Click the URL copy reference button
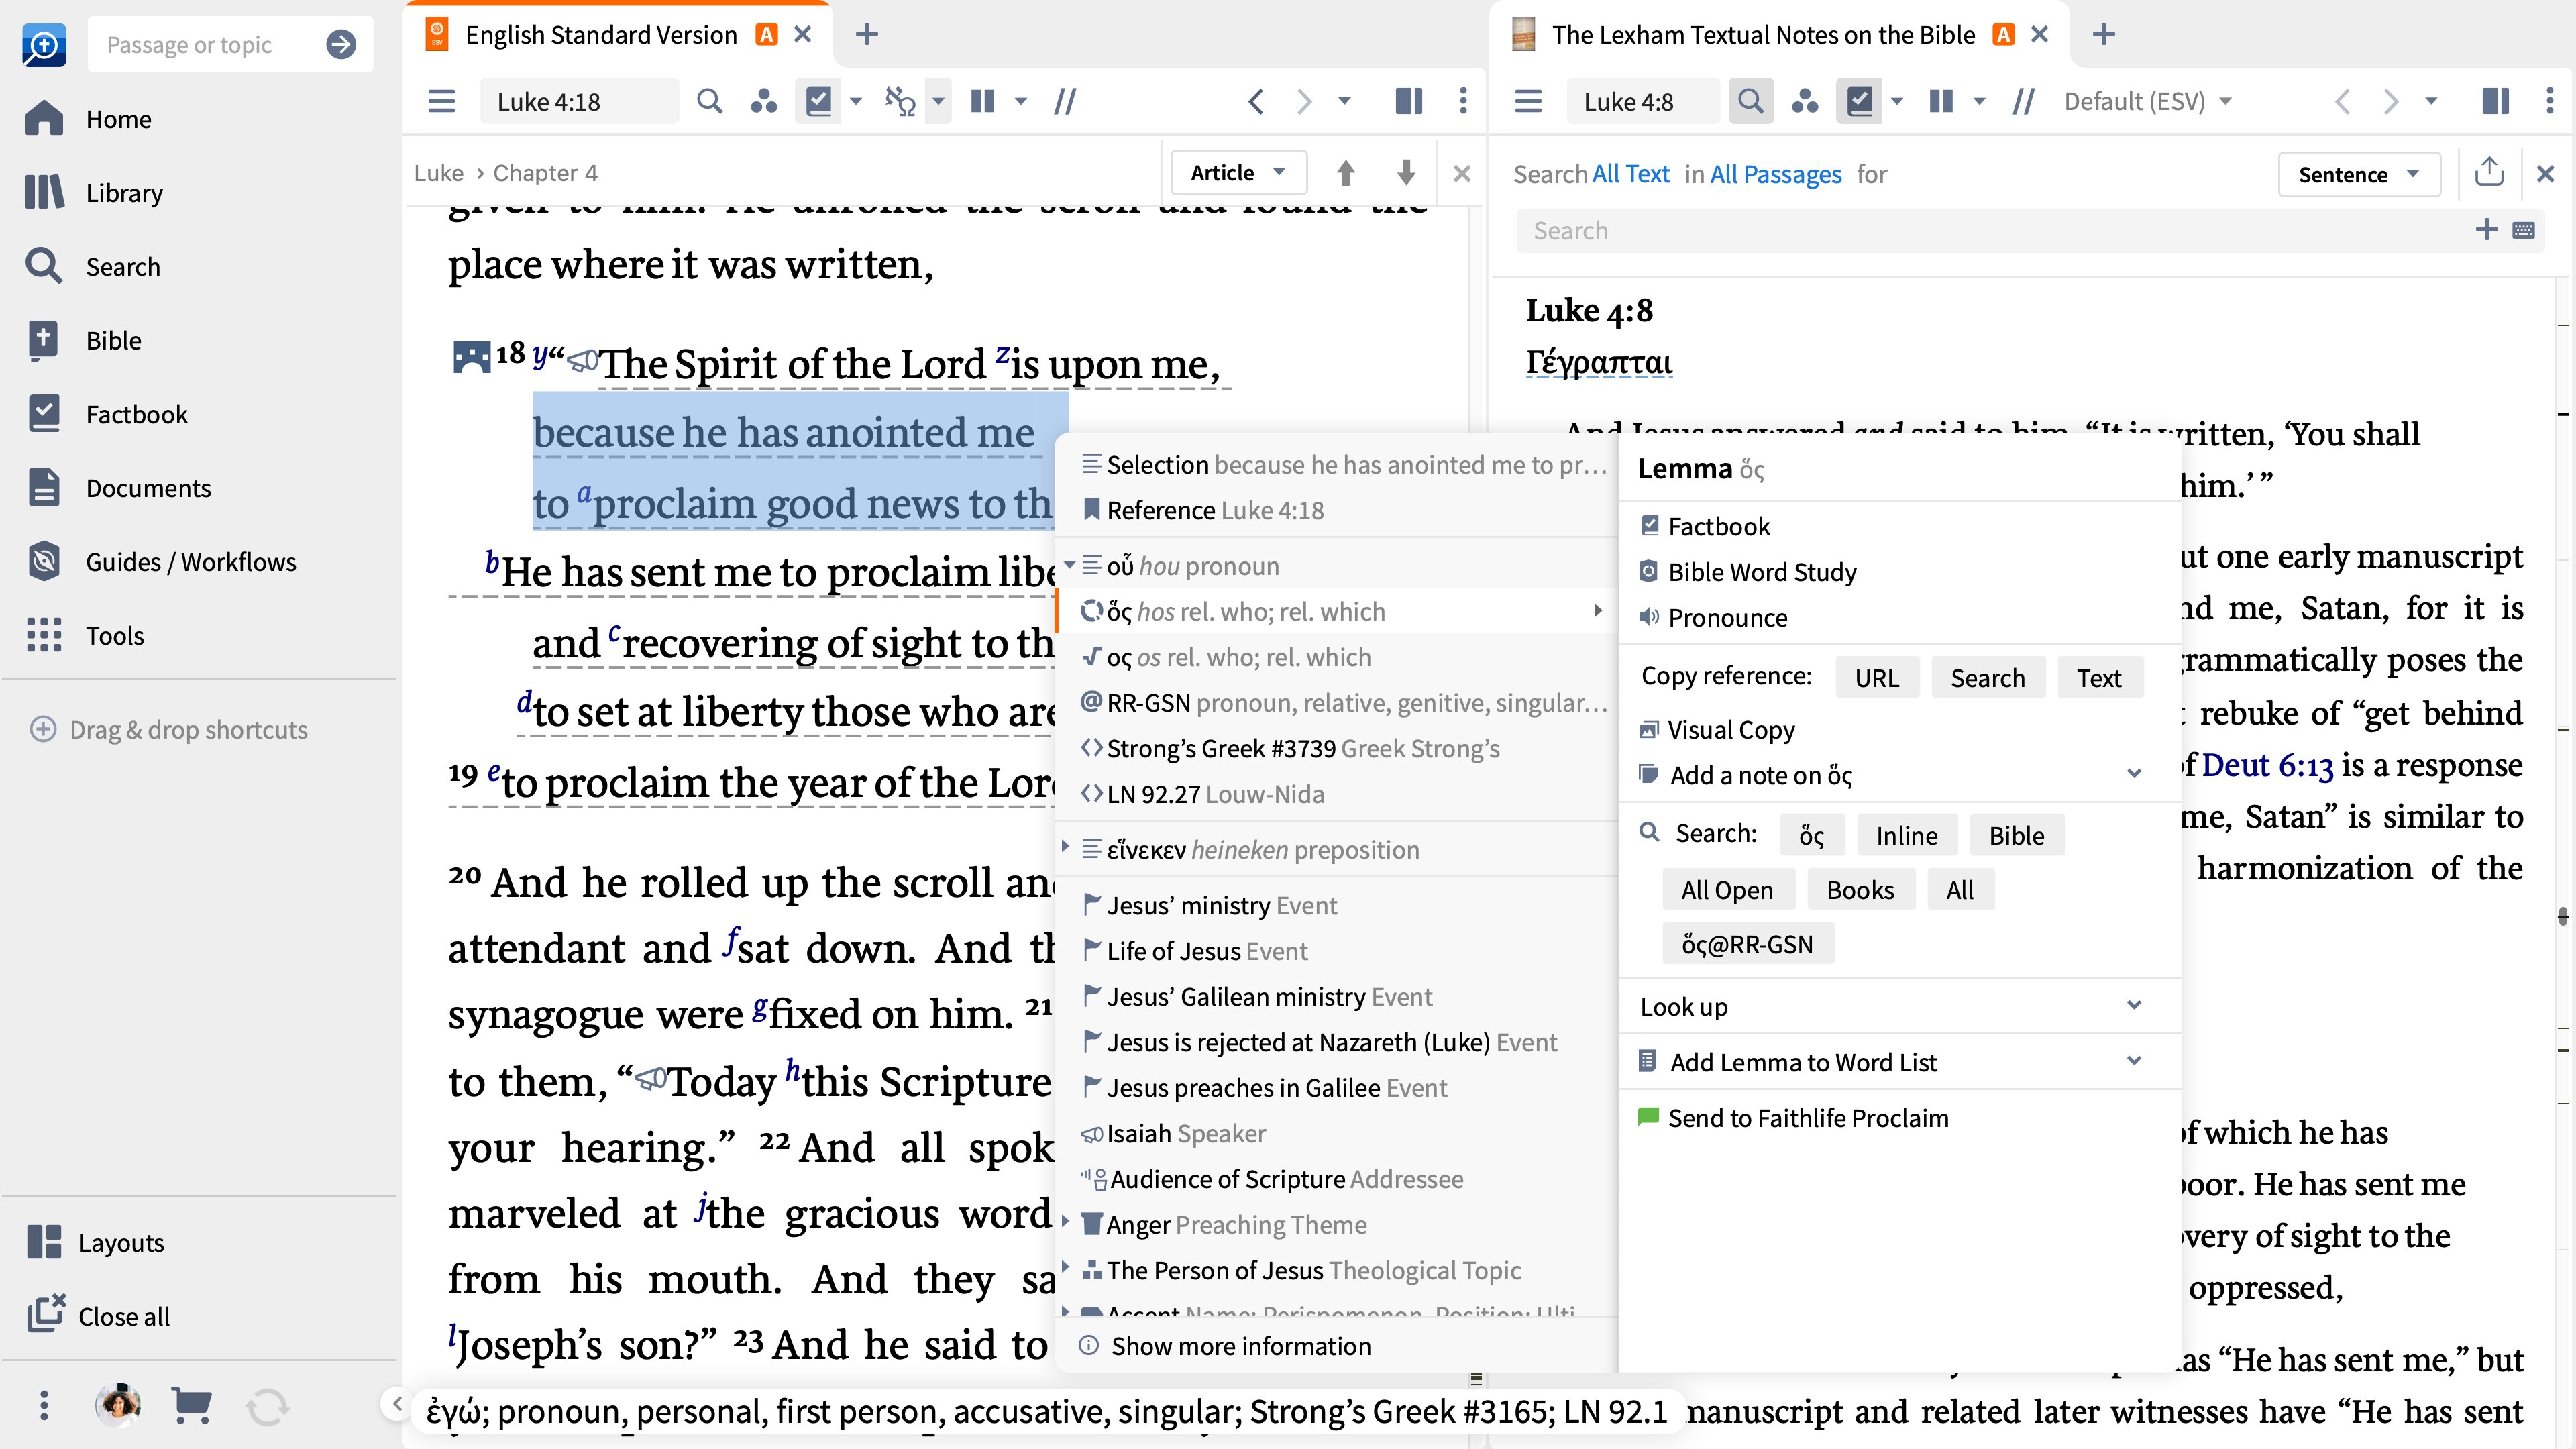The image size is (2576, 1449). pyautogui.click(x=1876, y=677)
